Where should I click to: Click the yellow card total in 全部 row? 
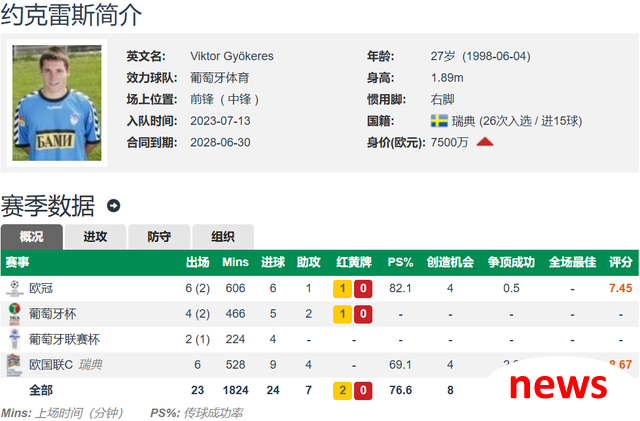(342, 390)
